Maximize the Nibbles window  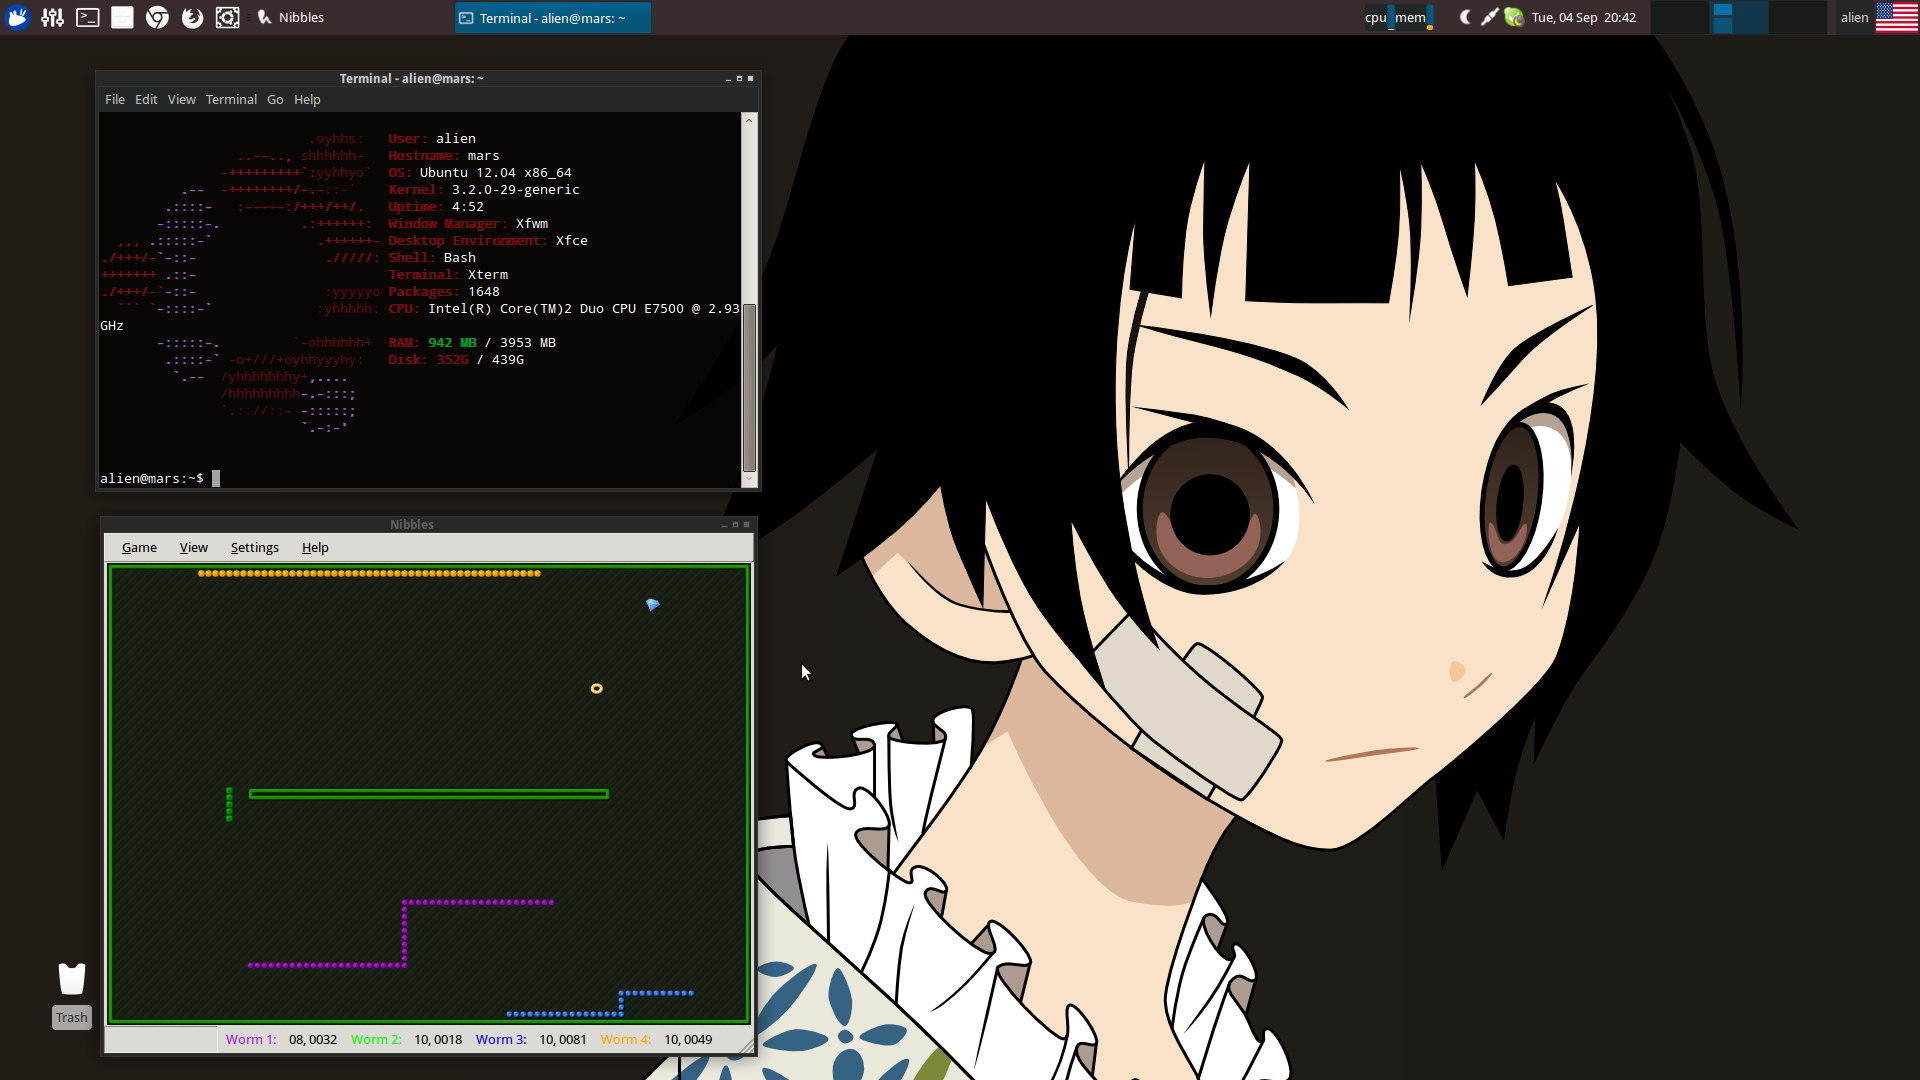[x=735, y=524]
